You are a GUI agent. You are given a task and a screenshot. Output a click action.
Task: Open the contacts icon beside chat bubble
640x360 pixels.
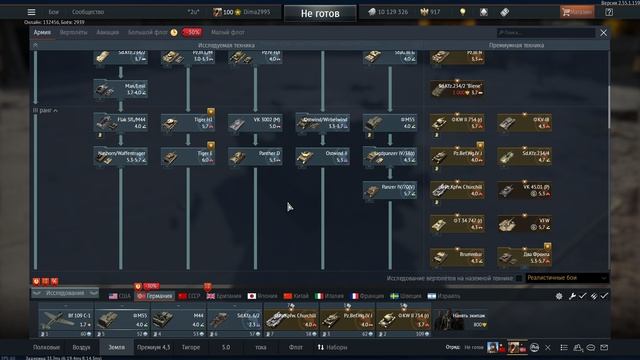[578, 347]
